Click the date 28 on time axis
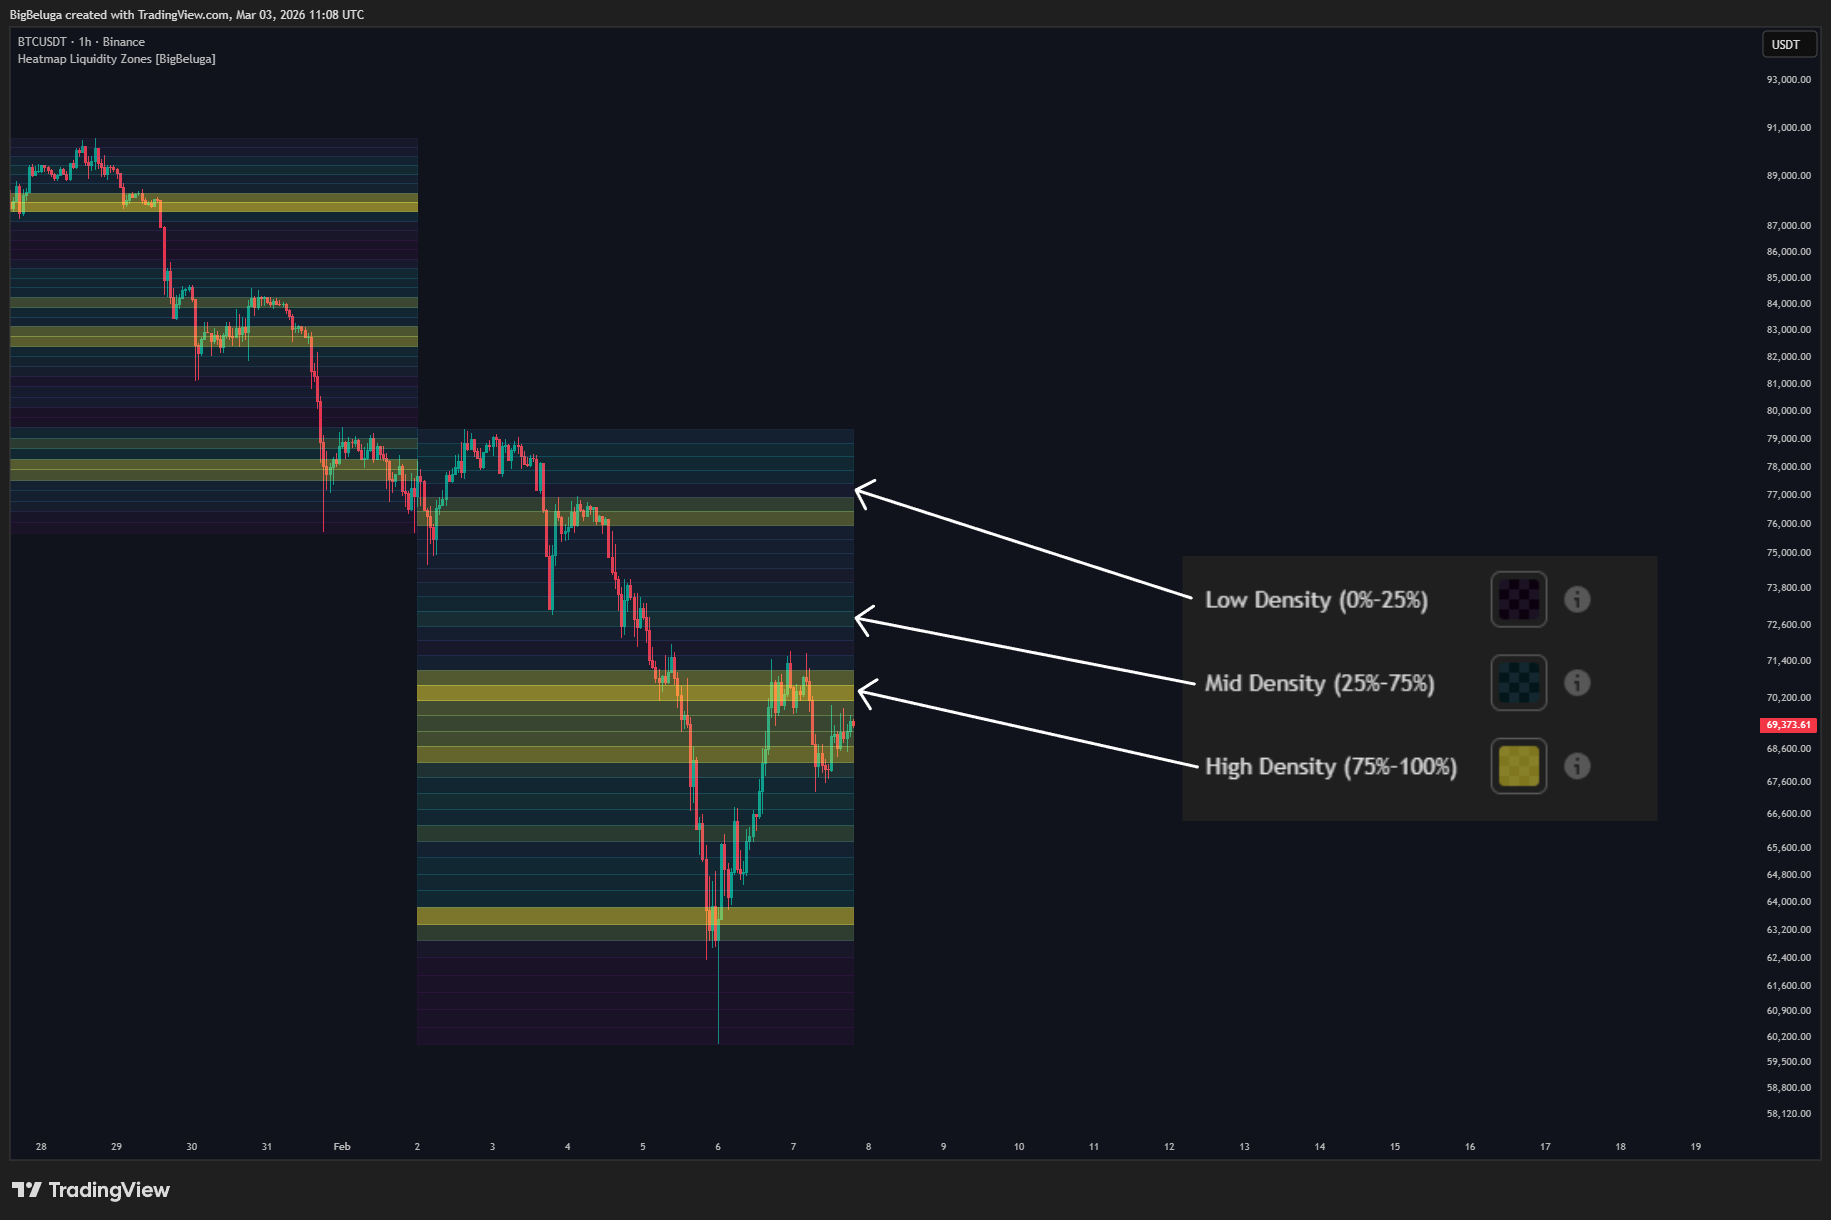The width and height of the screenshot is (1831, 1220). pos(41,1147)
